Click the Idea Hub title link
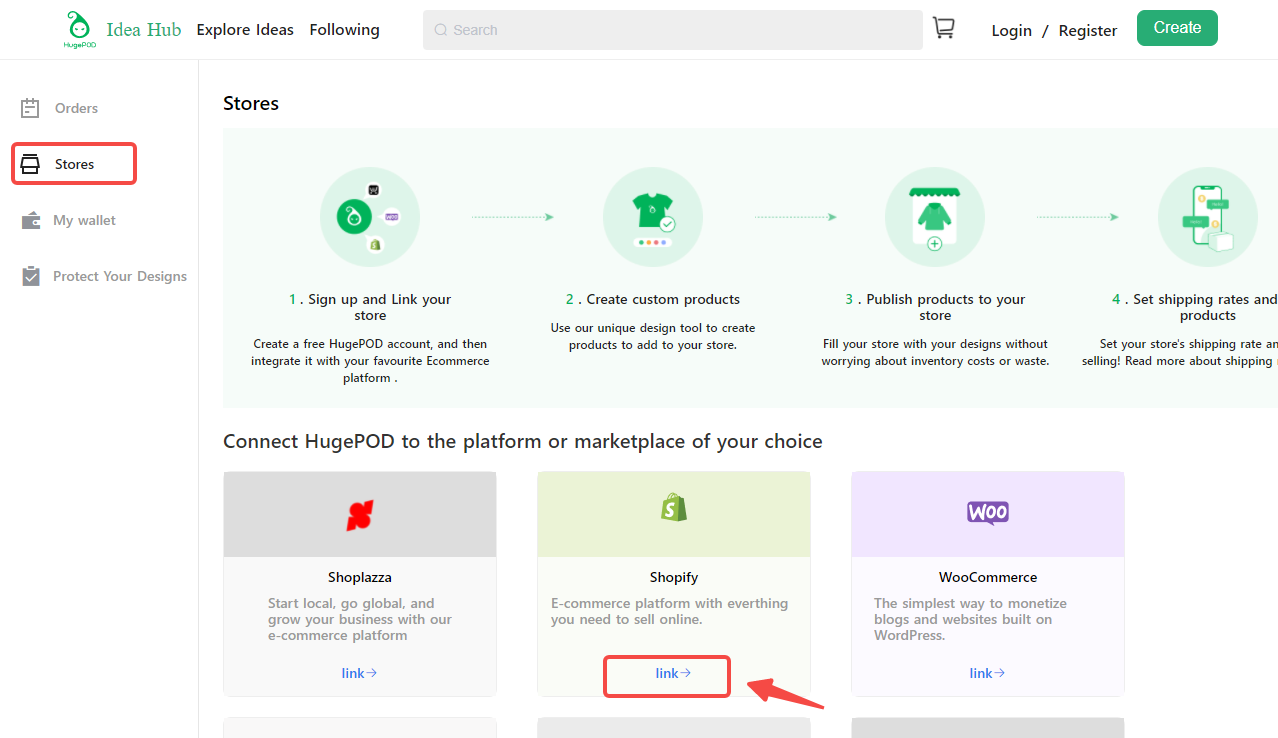The width and height of the screenshot is (1278, 738). click(144, 30)
